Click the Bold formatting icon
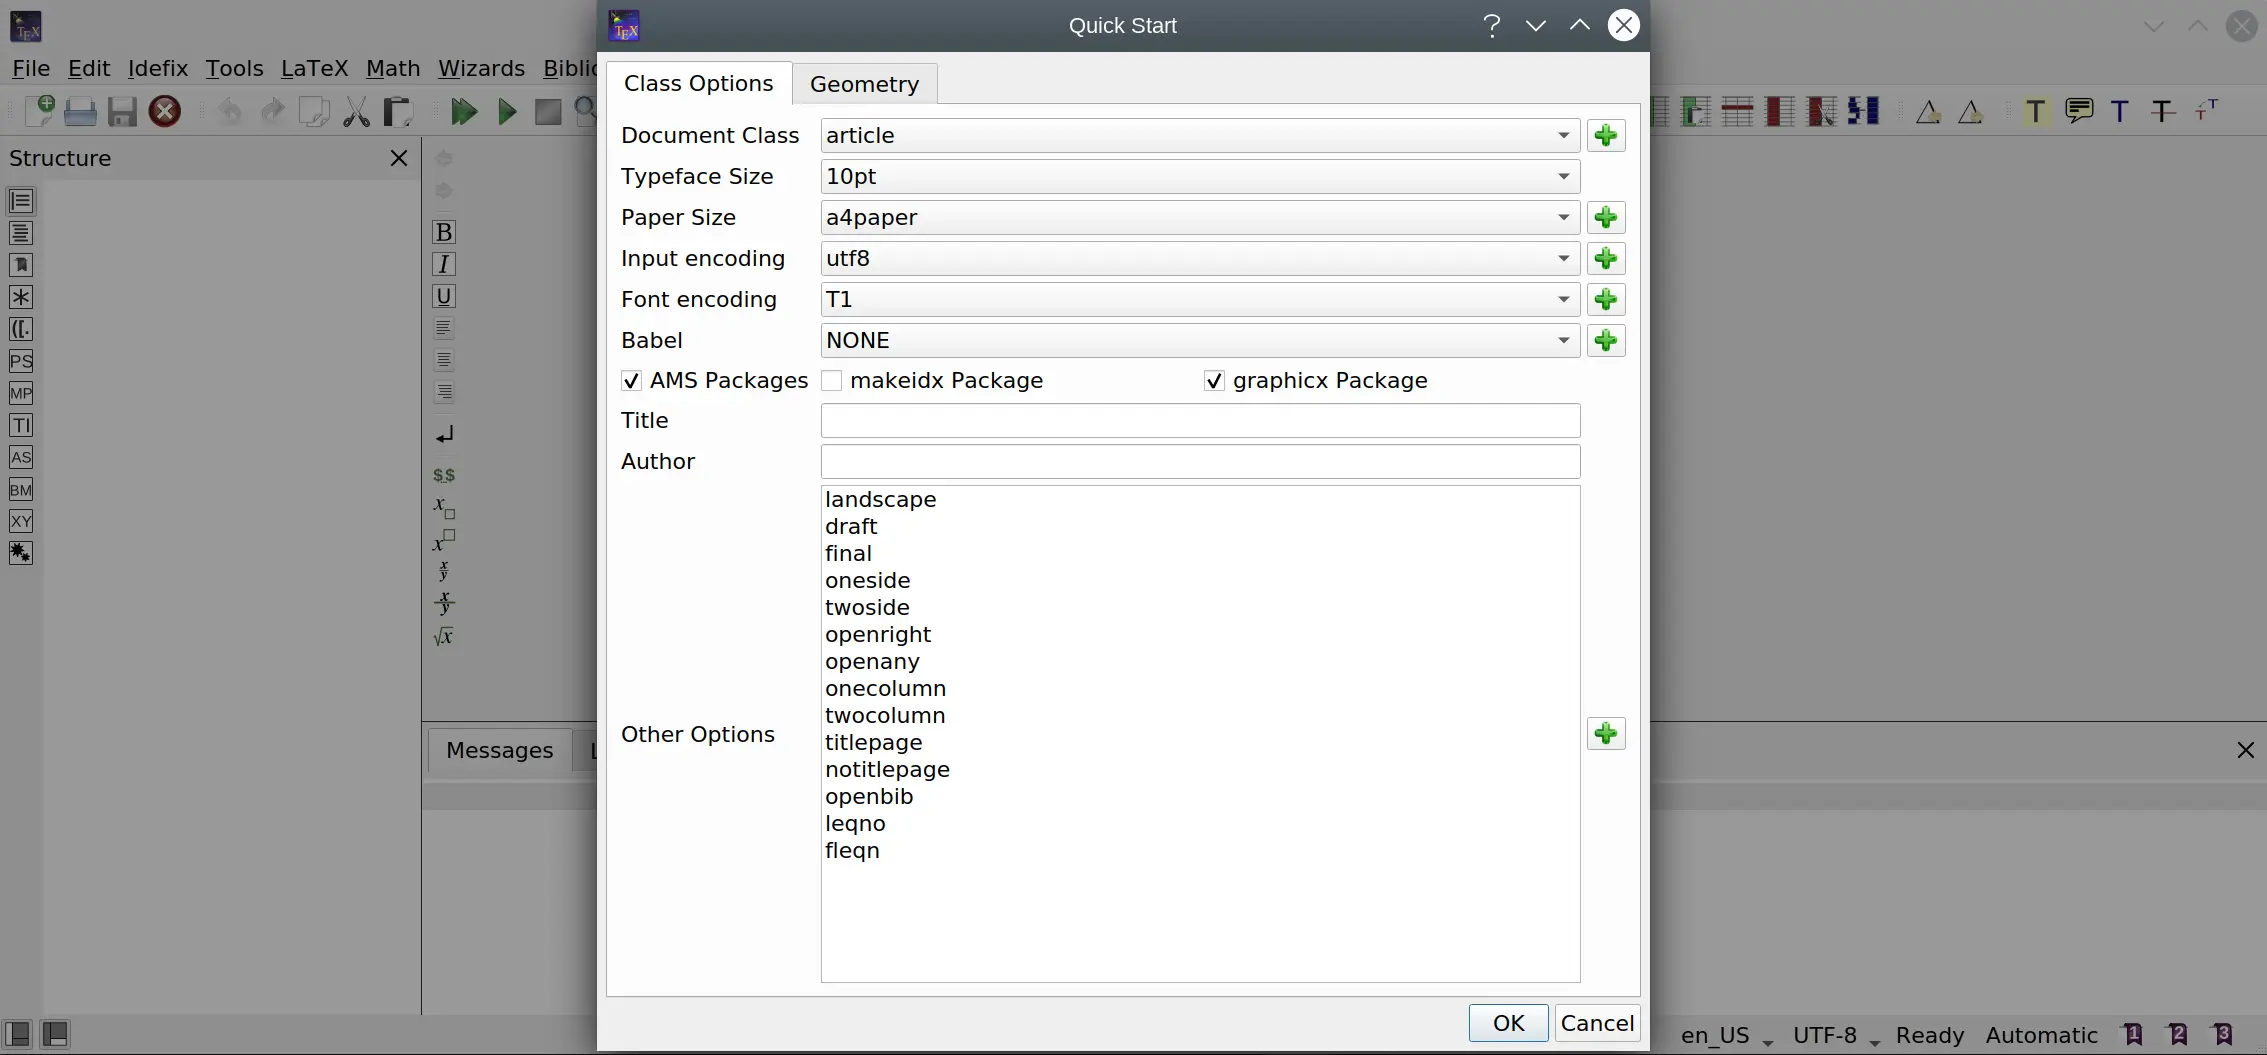 pyautogui.click(x=444, y=233)
